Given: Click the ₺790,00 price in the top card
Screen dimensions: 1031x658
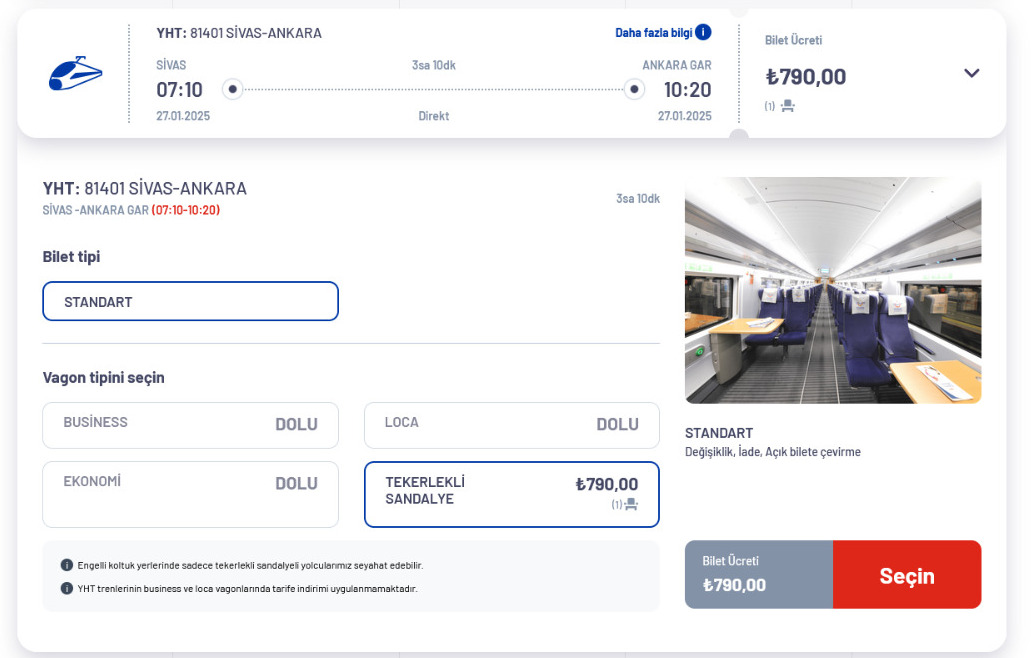Looking at the screenshot, I should coord(806,77).
